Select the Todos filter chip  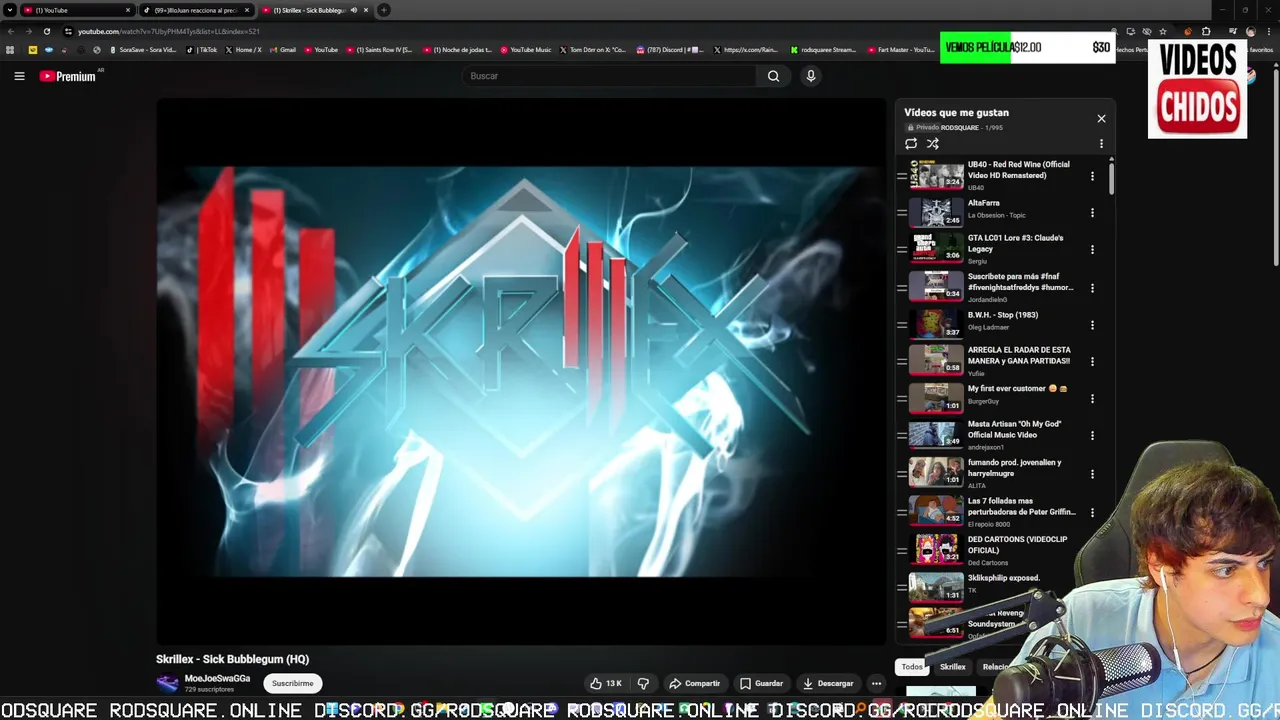(x=912, y=667)
